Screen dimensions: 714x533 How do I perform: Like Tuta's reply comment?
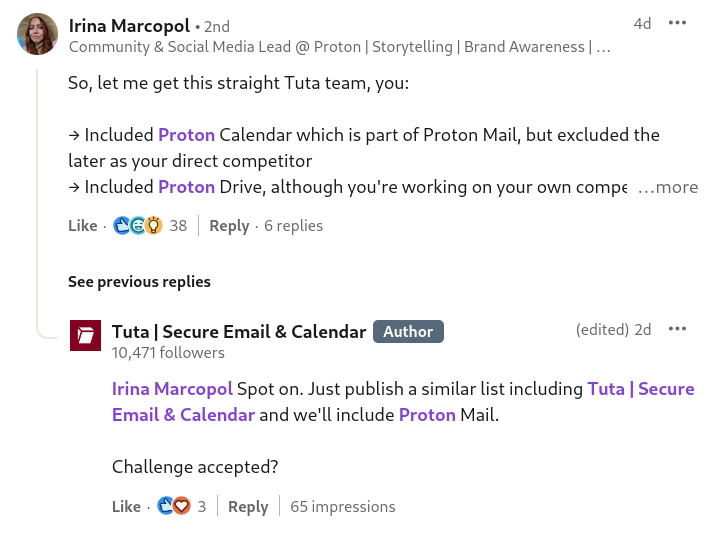[x=126, y=507]
